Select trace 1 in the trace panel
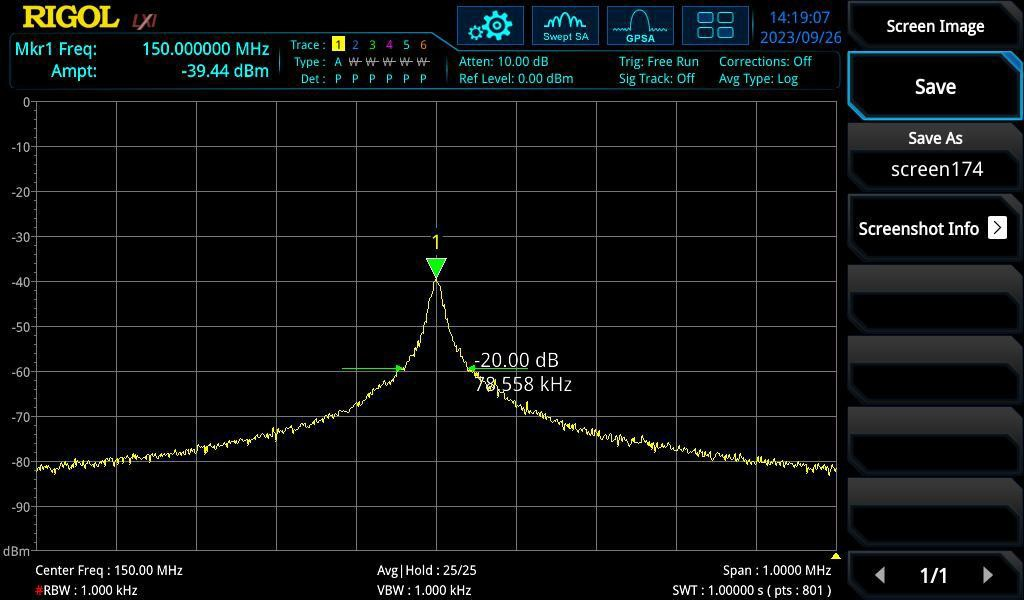The image size is (1024, 600). 338,45
